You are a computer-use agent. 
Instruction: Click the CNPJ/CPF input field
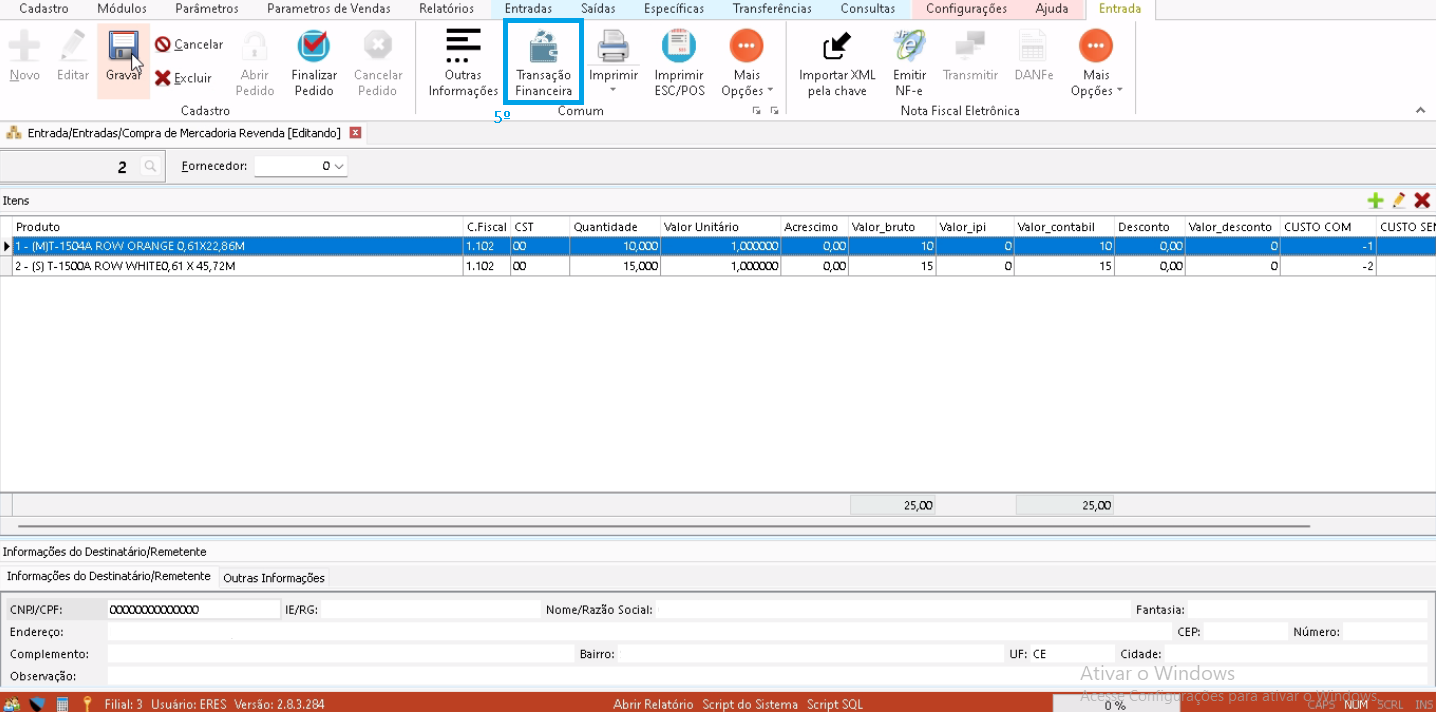pyautogui.click(x=194, y=609)
